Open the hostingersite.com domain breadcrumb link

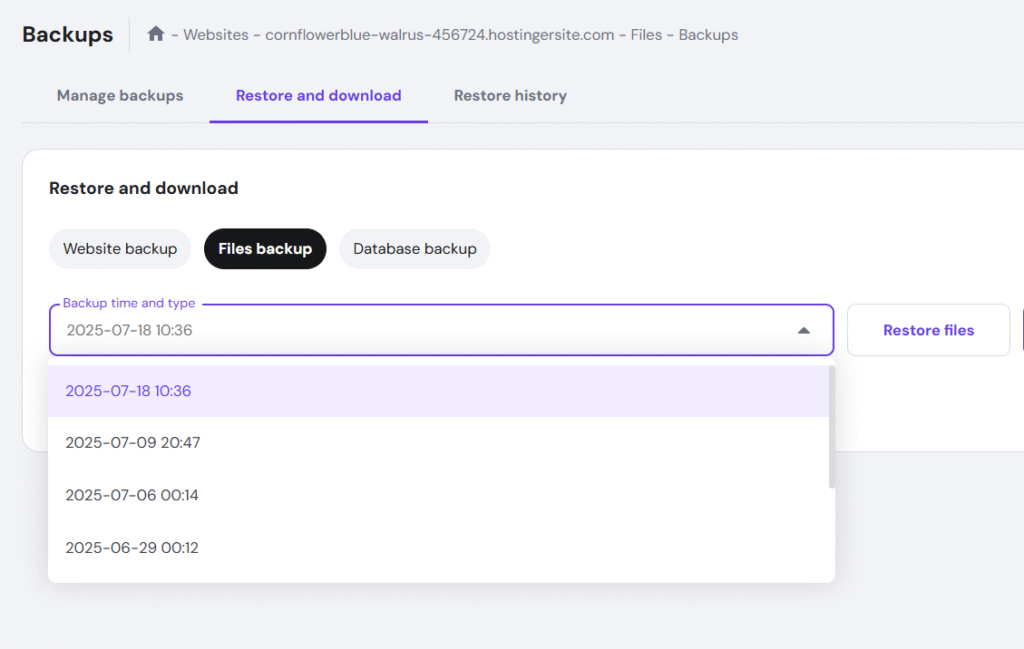439,35
